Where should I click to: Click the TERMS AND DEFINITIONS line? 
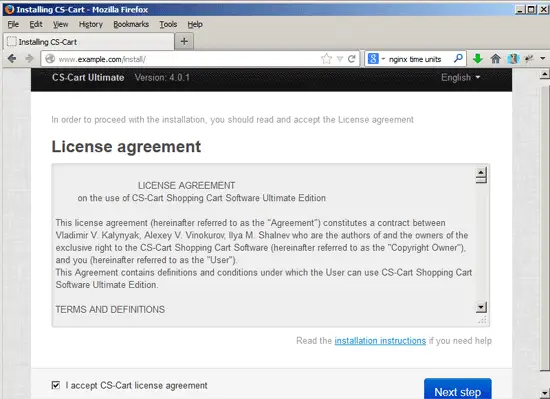pos(110,309)
